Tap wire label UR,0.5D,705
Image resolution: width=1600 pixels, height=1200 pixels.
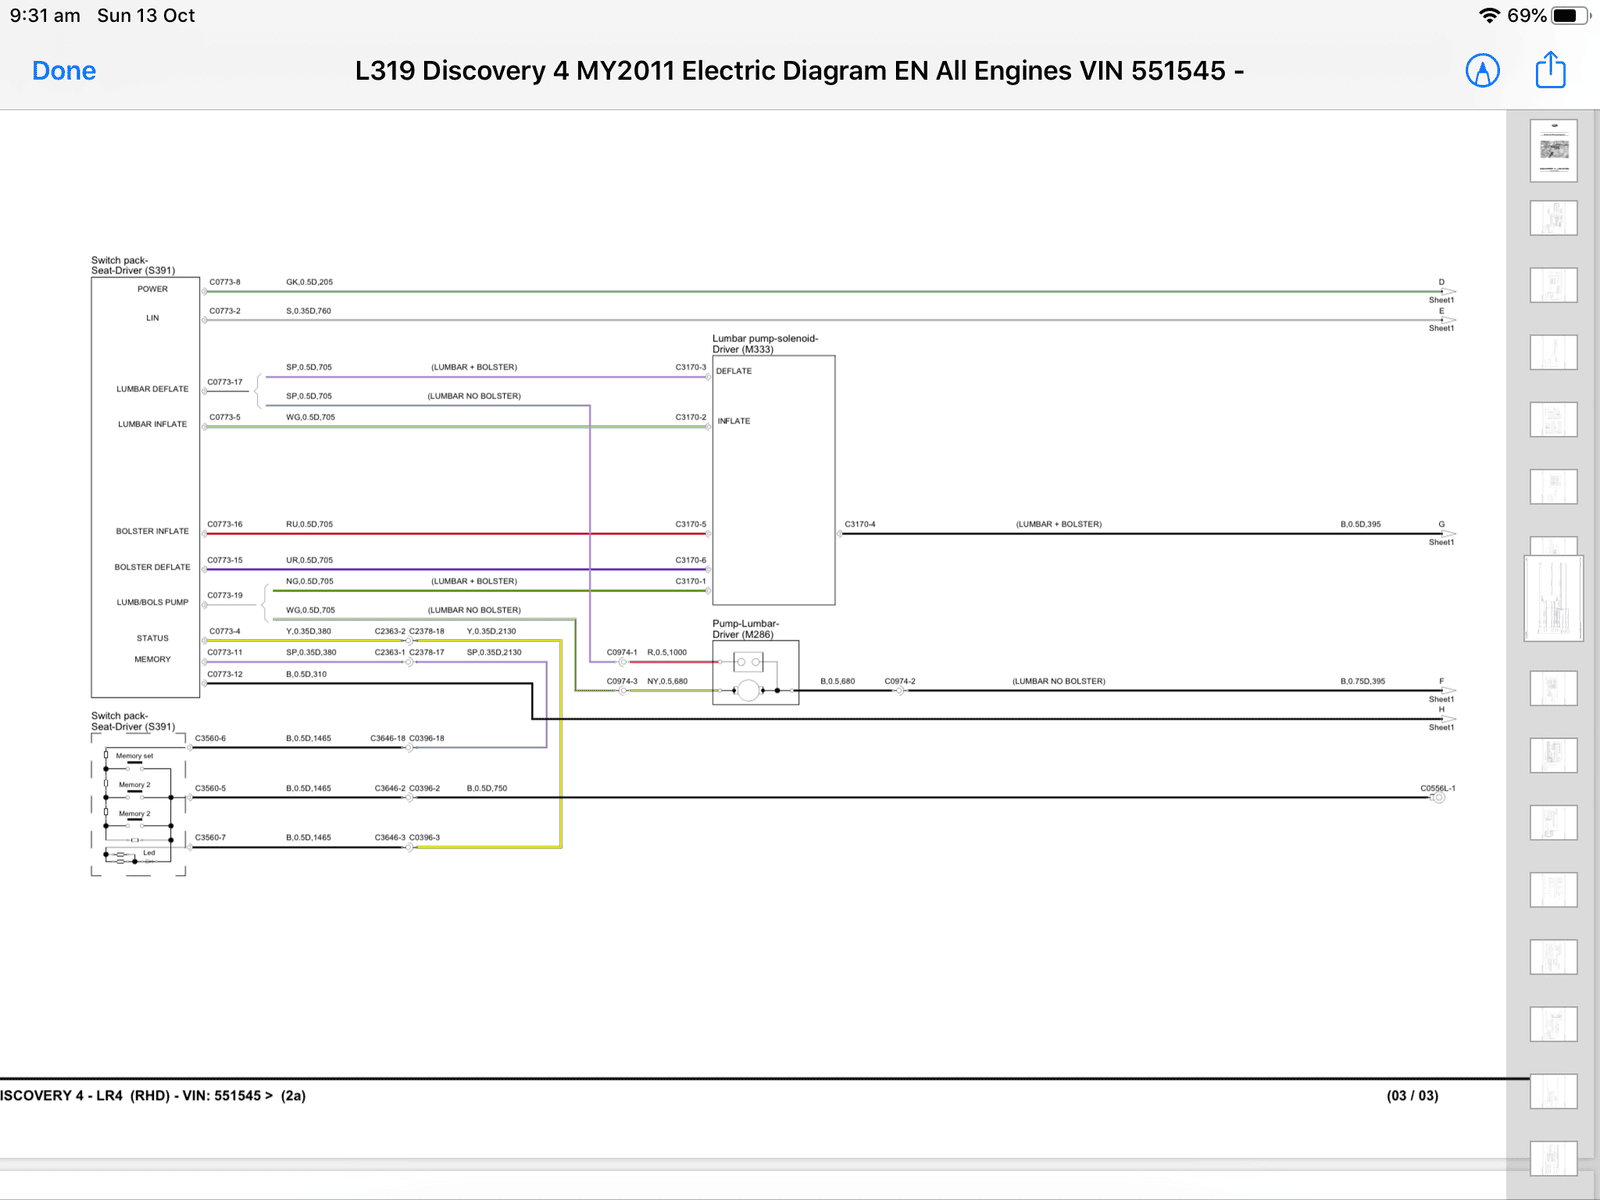coord(309,560)
